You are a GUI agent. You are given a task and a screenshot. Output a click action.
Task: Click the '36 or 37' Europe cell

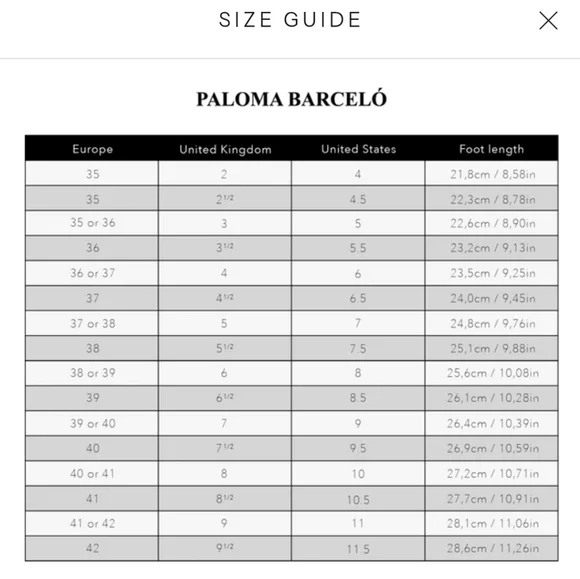(92, 273)
